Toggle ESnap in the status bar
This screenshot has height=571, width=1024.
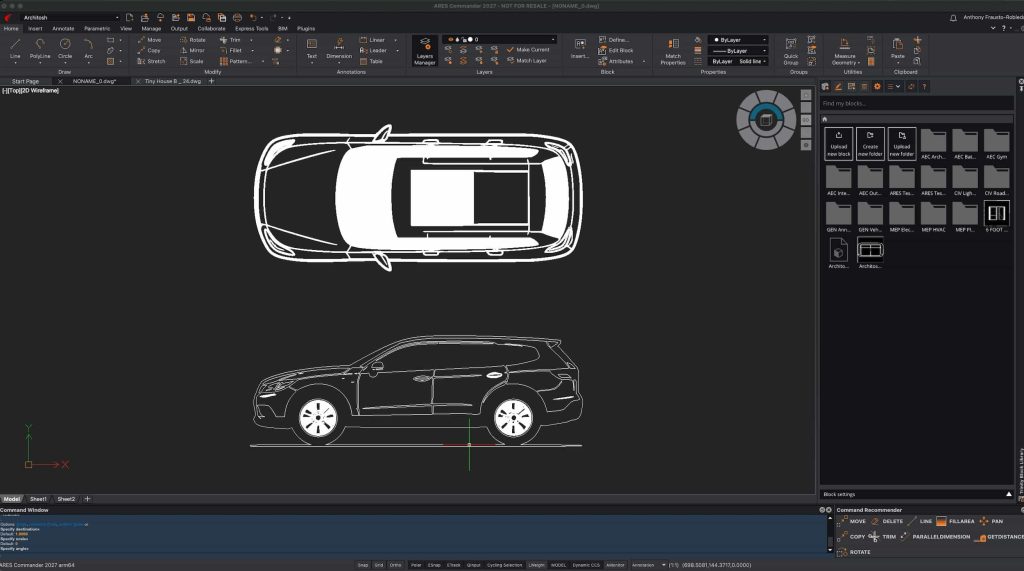click(x=434, y=565)
